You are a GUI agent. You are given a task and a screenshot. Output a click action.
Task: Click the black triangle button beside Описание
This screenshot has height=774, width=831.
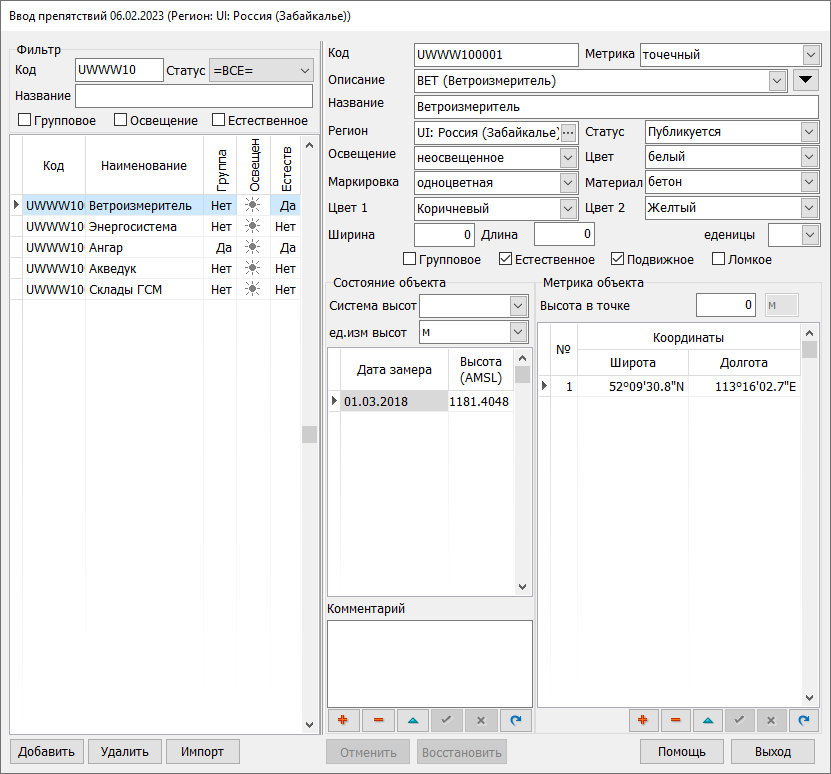tap(806, 81)
